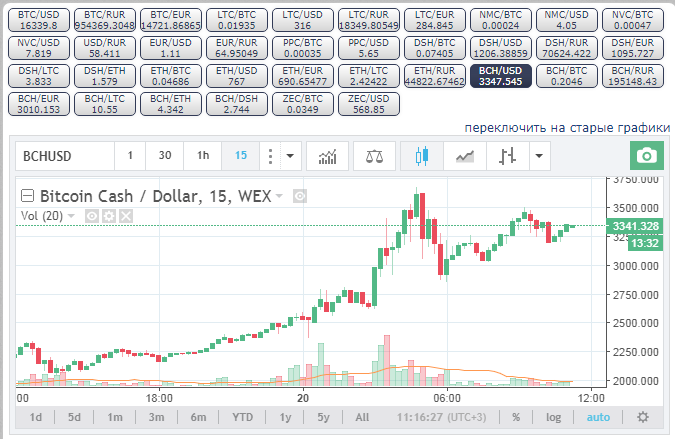675x439 pixels.
Task: Select the BCH/LTC pair
Action: (105, 104)
